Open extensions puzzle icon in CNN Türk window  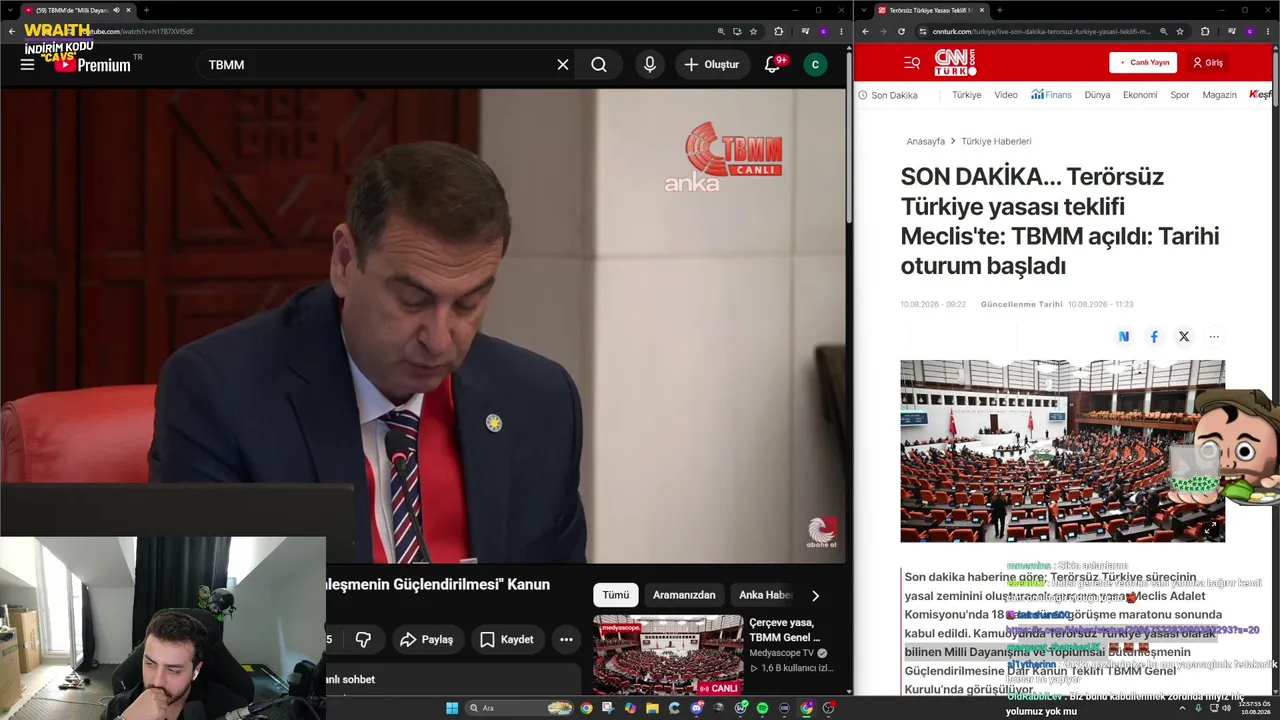point(1205,31)
